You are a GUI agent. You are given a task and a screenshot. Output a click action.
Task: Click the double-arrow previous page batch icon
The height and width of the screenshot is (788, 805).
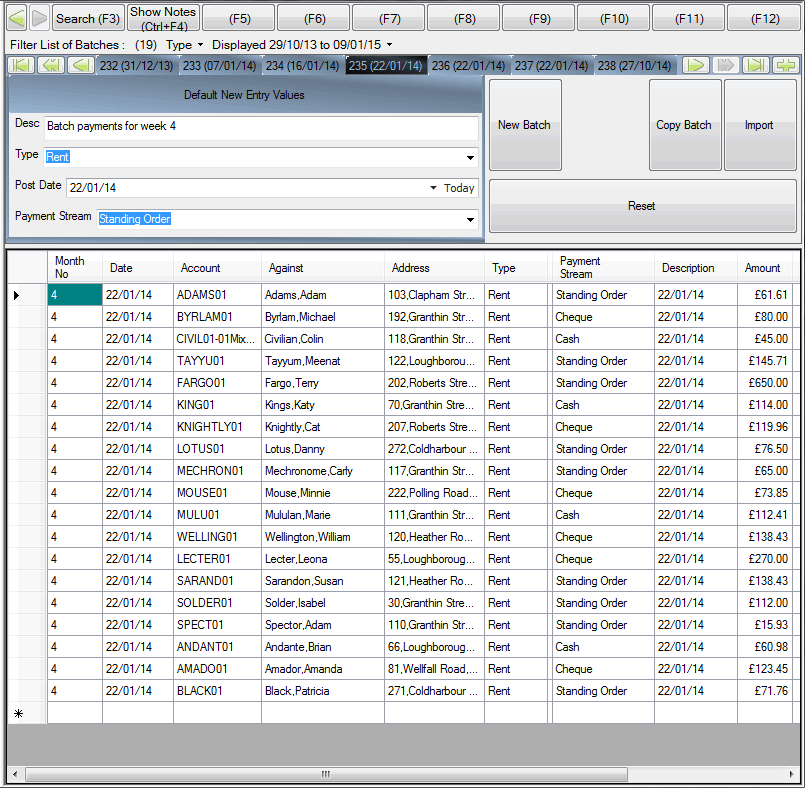click(x=51, y=65)
